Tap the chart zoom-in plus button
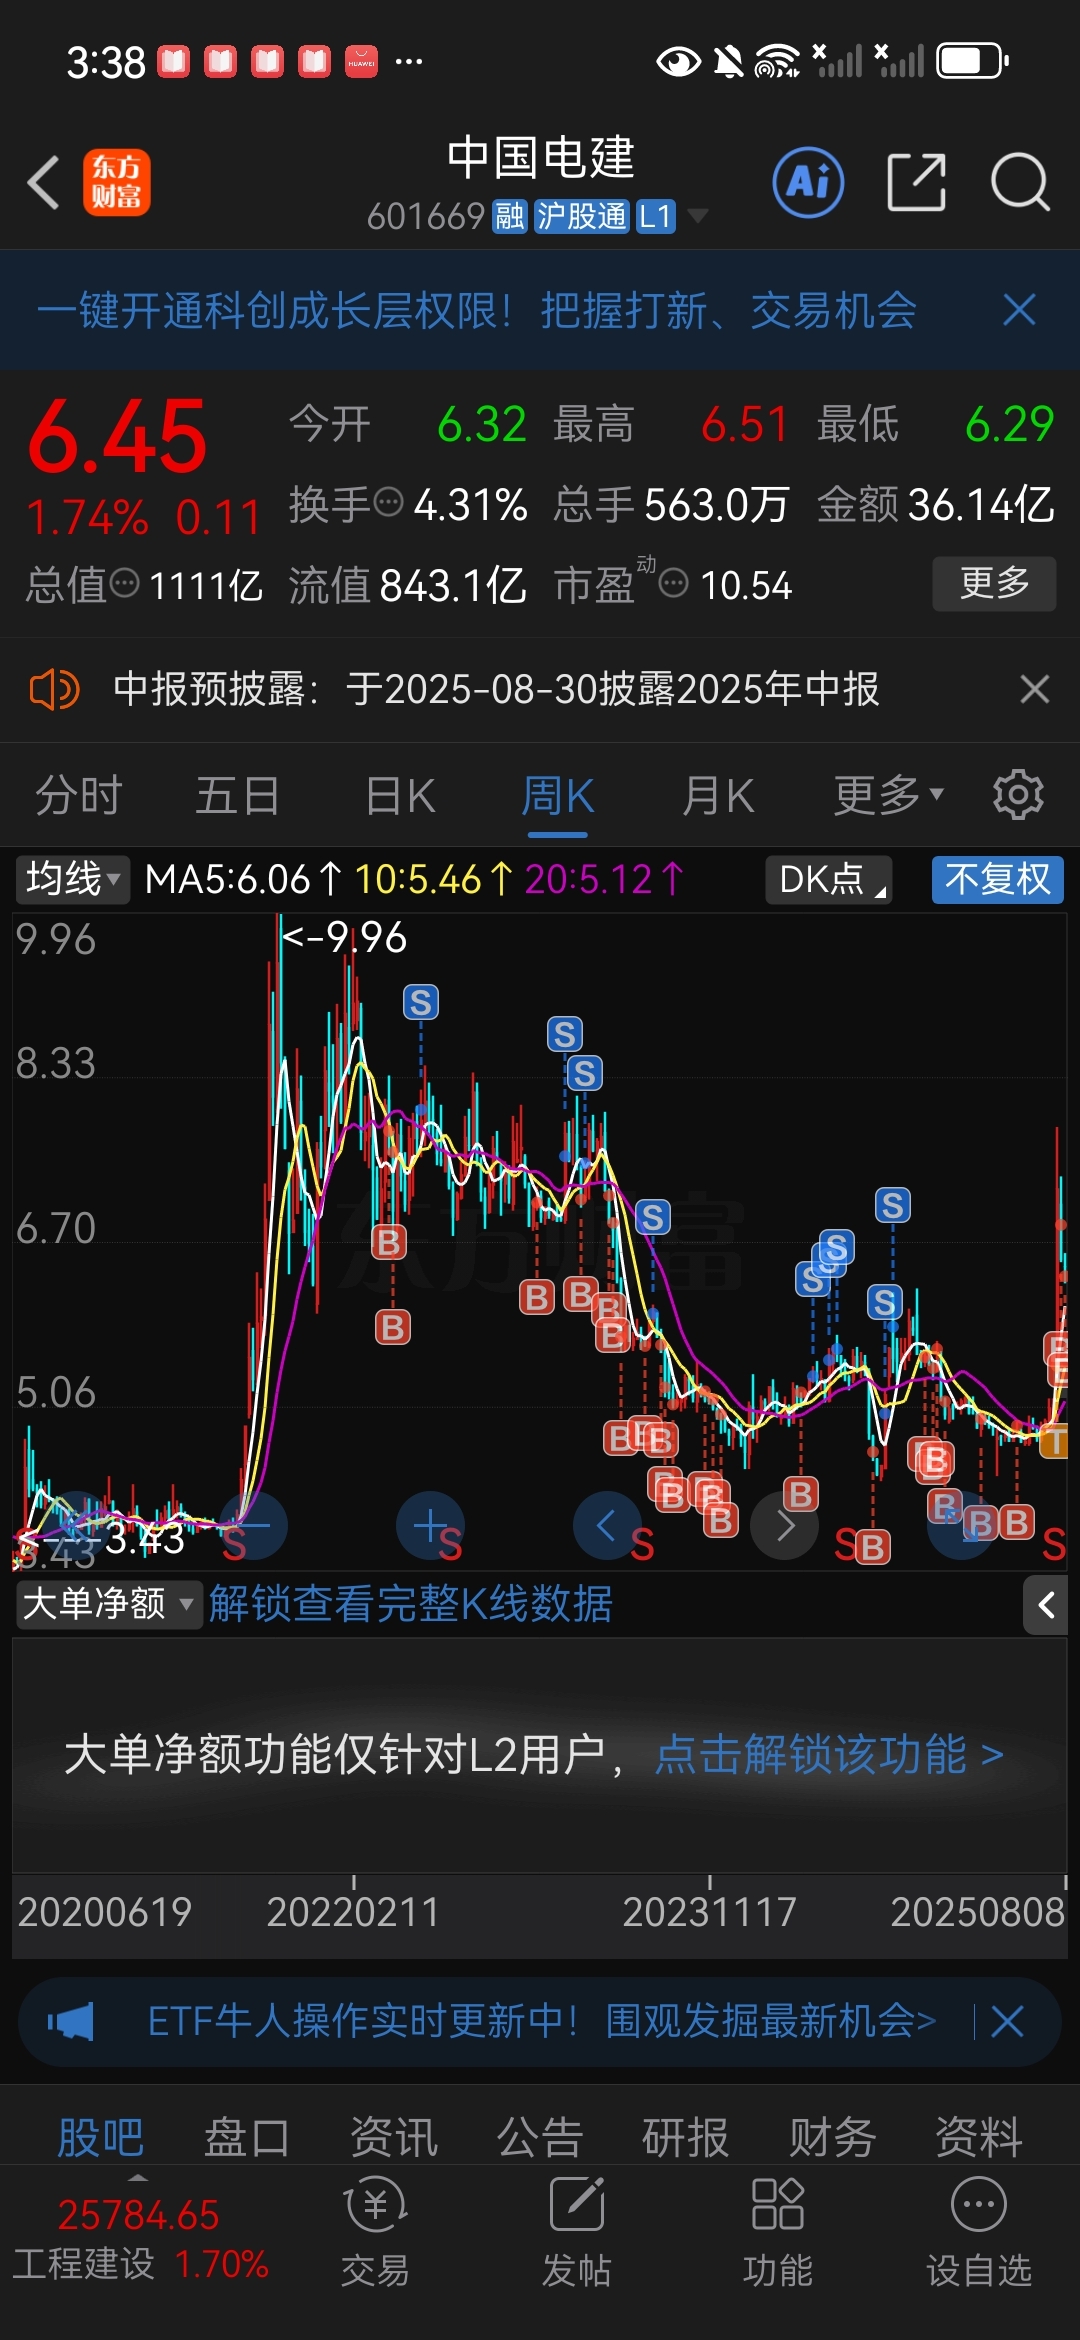 (x=430, y=1525)
